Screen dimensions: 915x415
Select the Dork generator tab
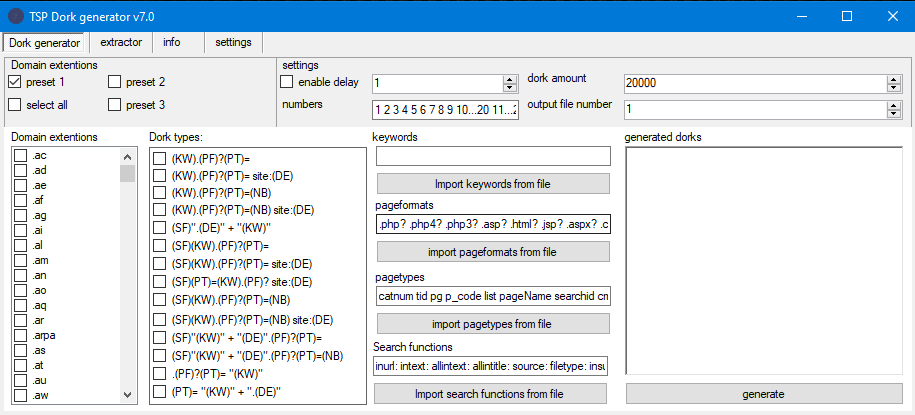coord(45,43)
